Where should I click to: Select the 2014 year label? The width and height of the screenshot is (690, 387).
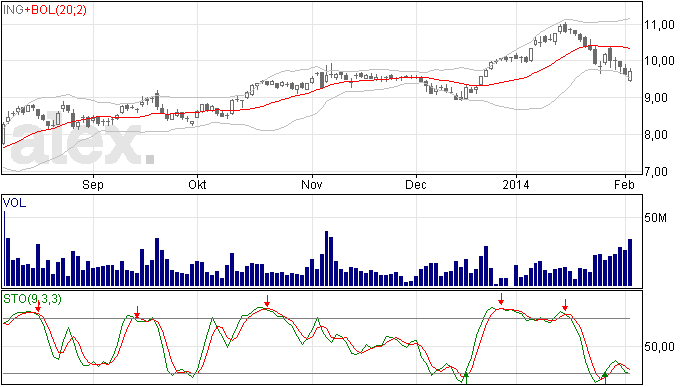point(516,184)
